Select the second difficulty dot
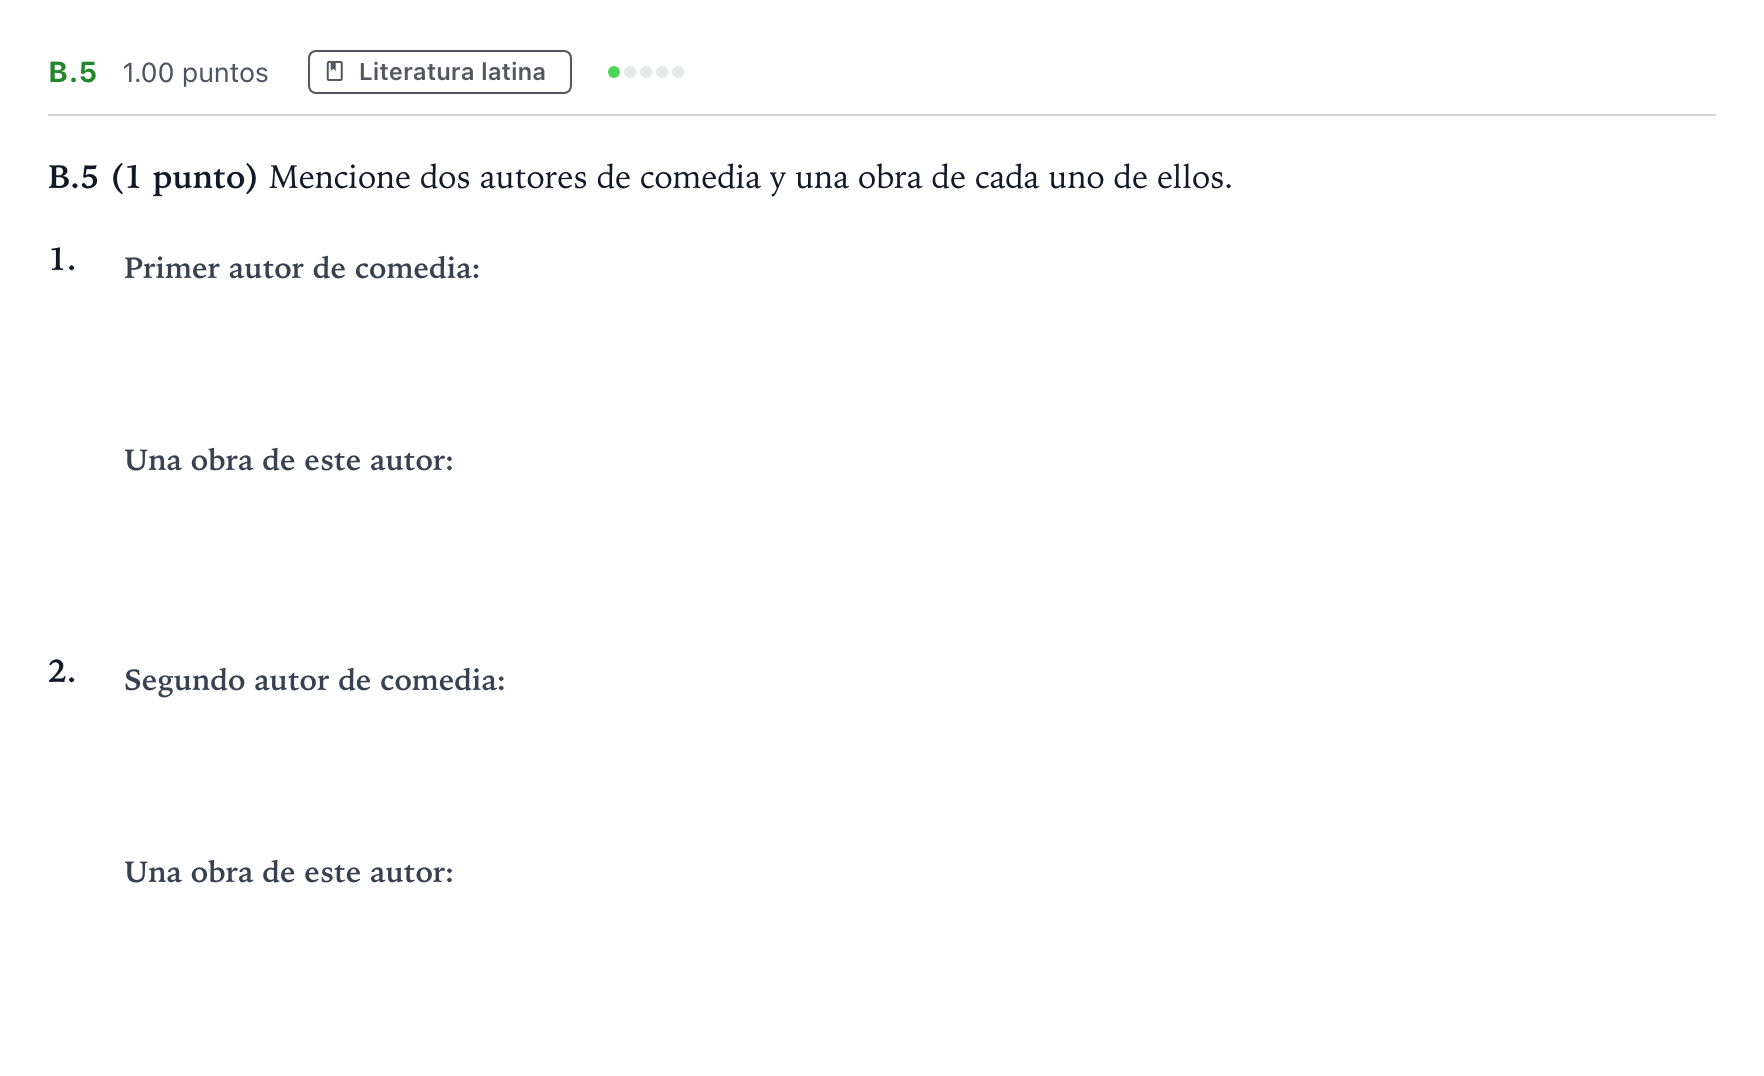Screen dimensions: 1764x1076 [x=630, y=72]
